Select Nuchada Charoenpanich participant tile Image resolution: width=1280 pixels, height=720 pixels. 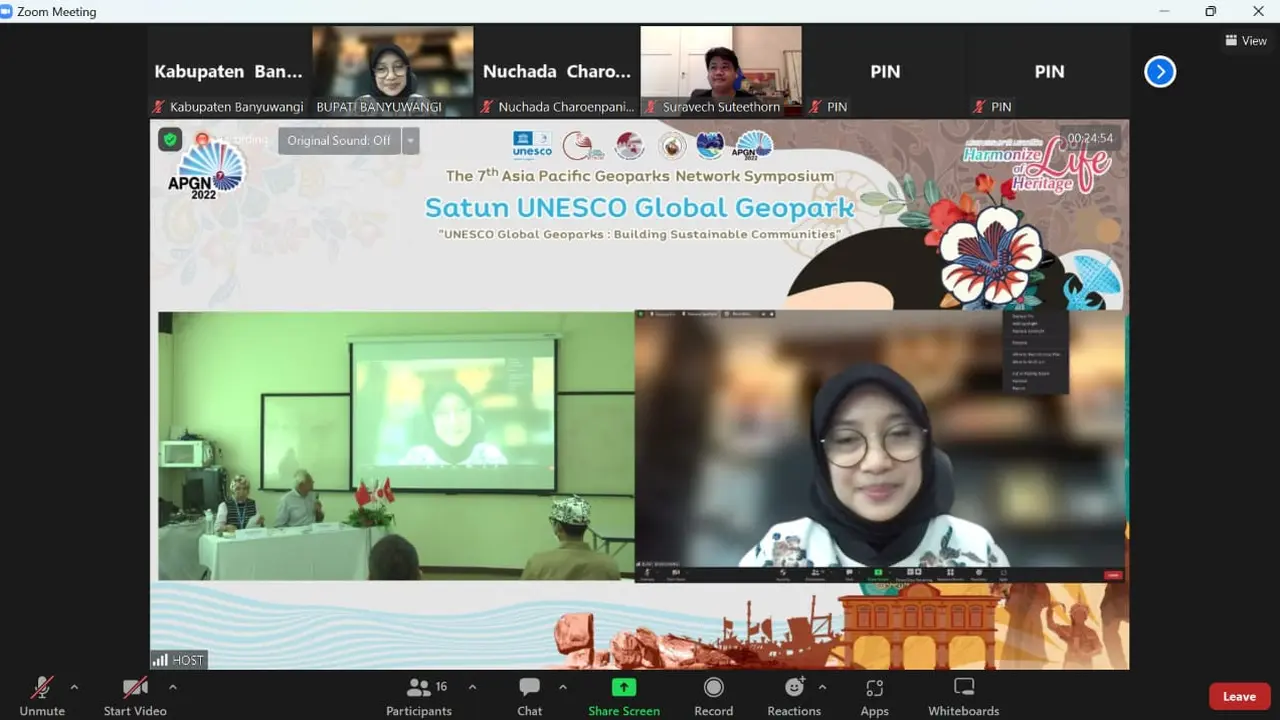coord(557,72)
